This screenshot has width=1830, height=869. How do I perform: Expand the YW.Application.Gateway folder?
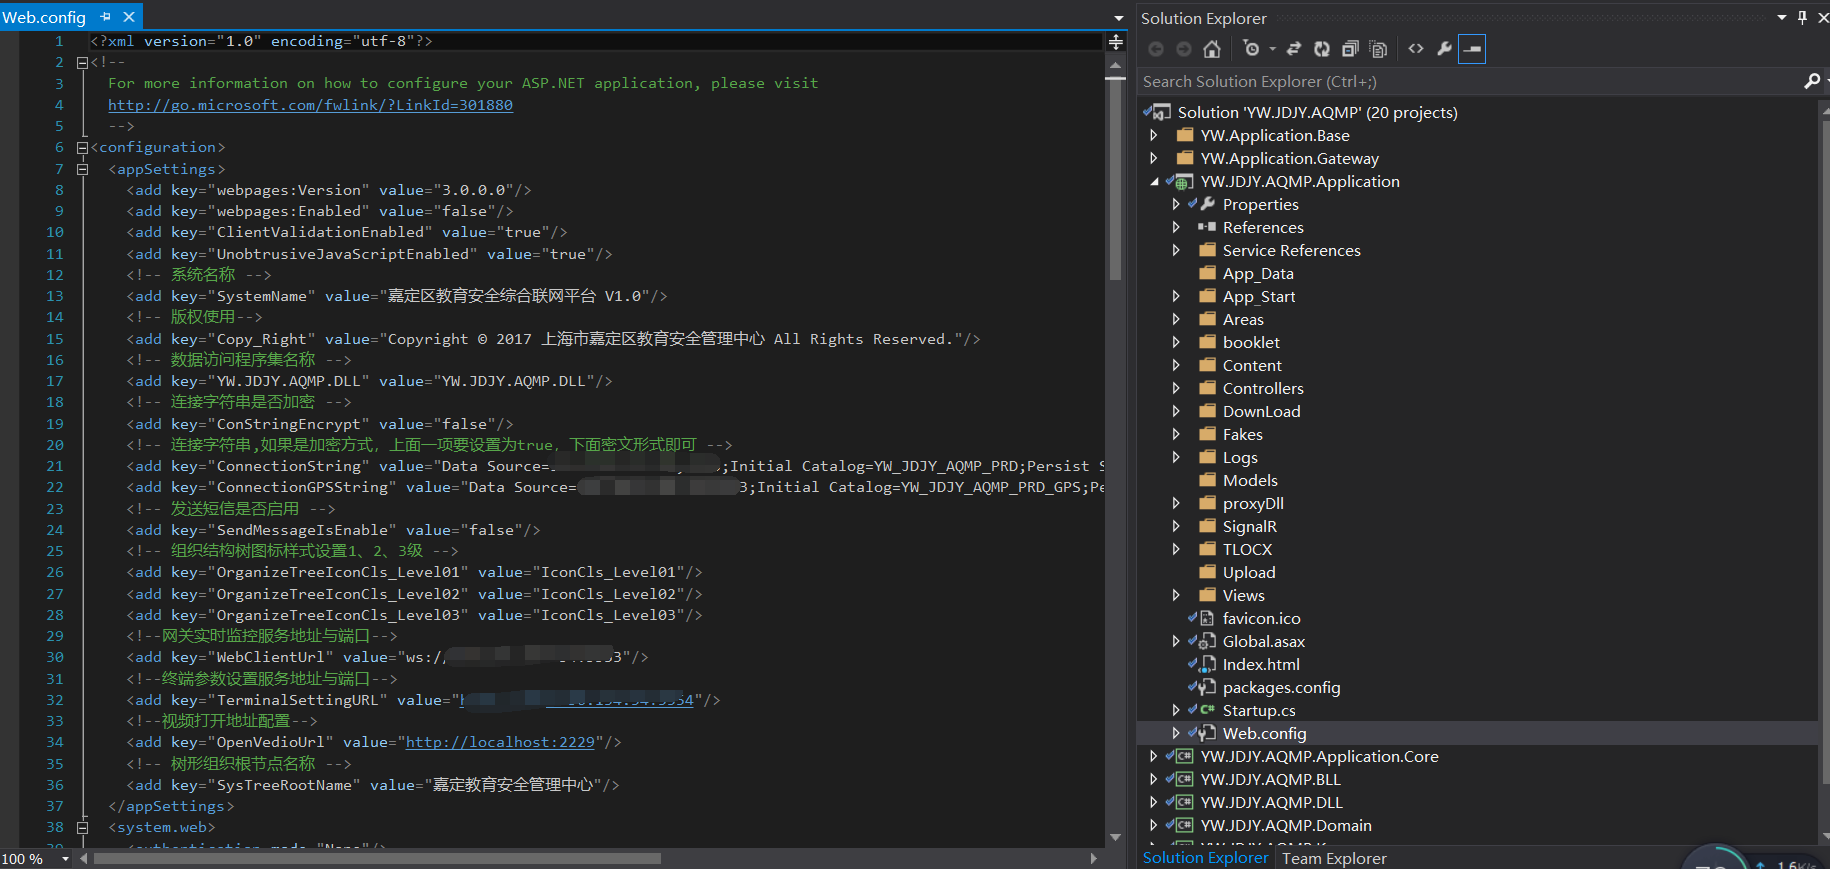tap(1154, 158)
